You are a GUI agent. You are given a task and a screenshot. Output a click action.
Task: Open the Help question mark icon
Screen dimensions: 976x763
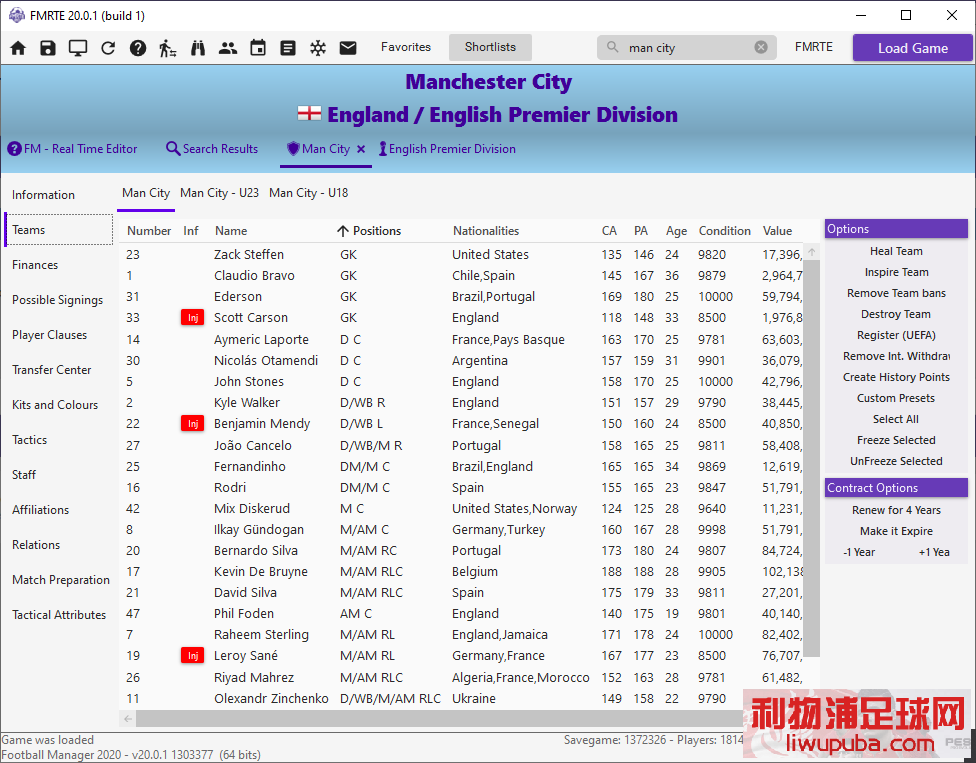coord(138,48)
